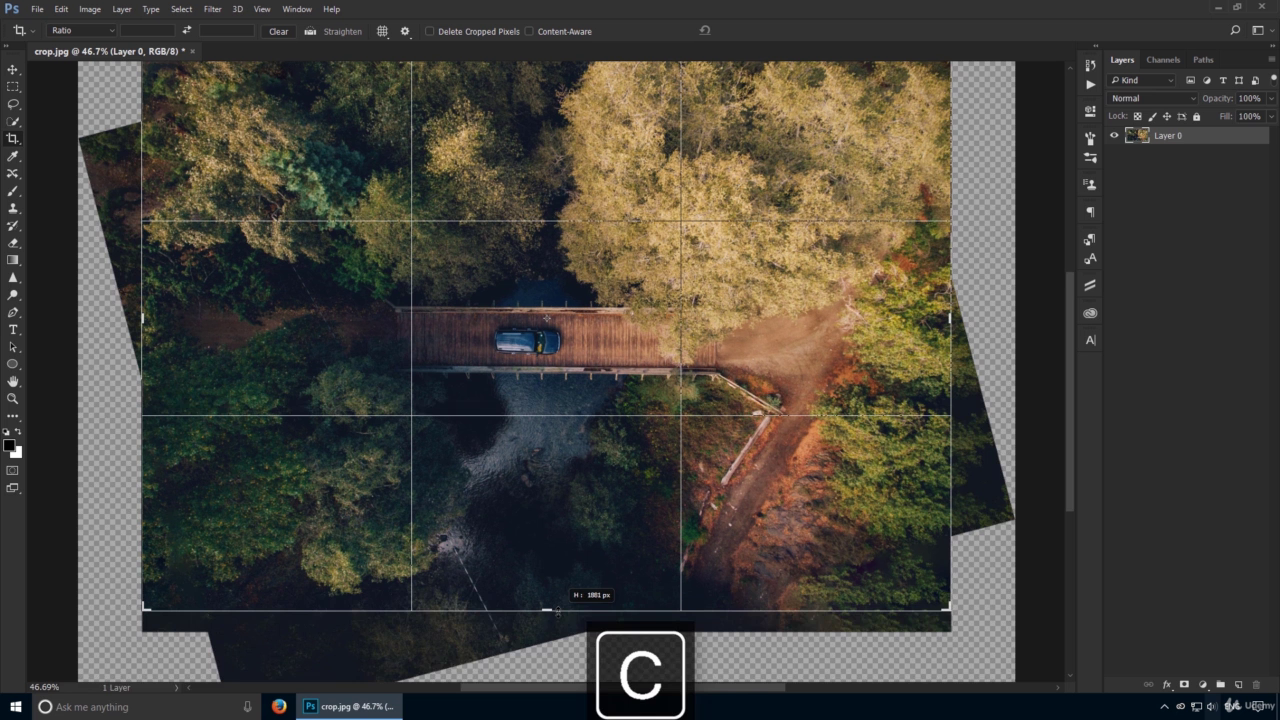Image resolution: width=1280 pixels, height=720 pixels.
Task: Swap width and height ratio values
Action: tap(186, 31)
